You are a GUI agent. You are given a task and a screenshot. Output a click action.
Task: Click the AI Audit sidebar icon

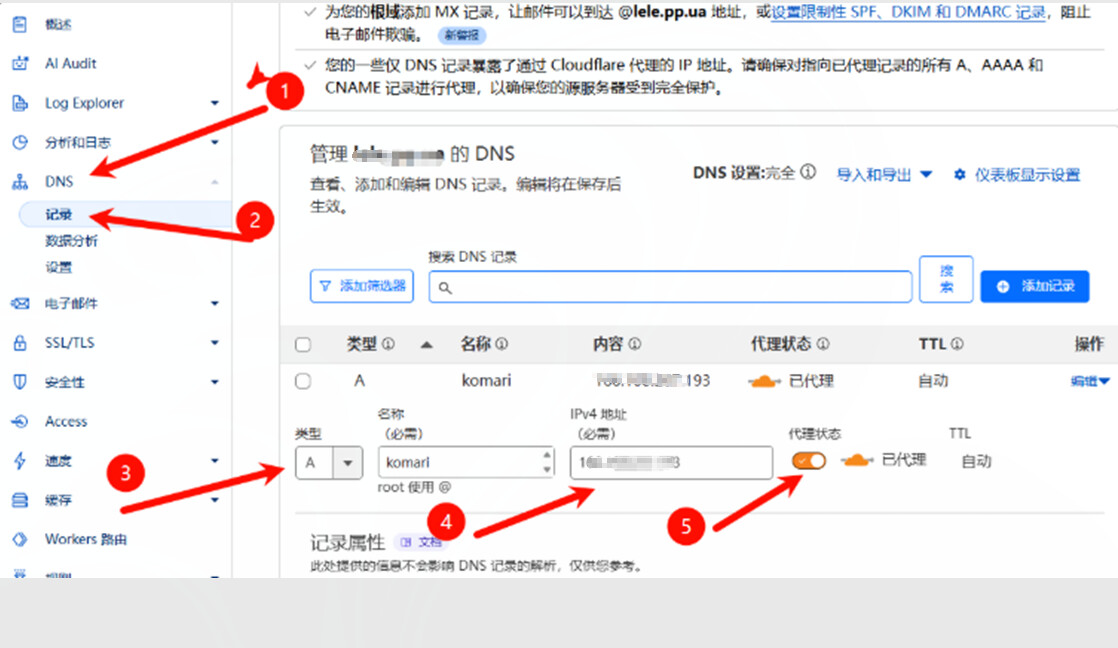[19, 63]
